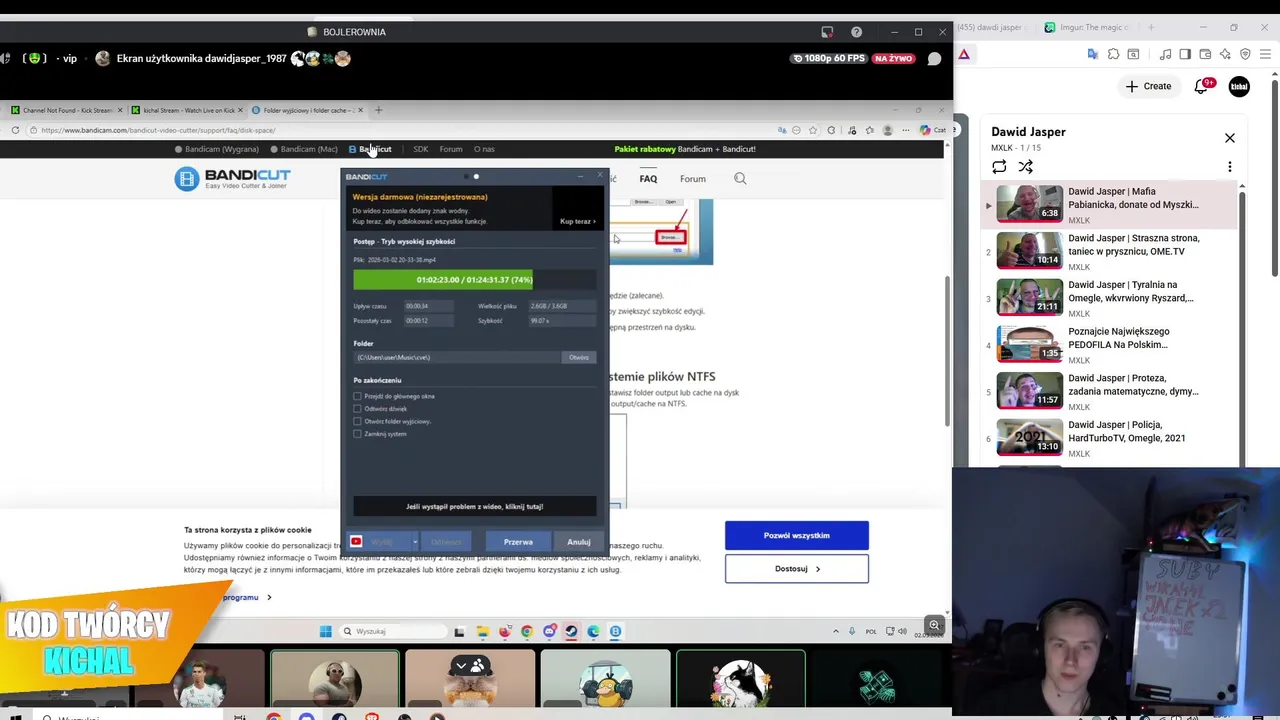Click the Bandicut logo on website

pyautogui.click(x=231, y=179)
